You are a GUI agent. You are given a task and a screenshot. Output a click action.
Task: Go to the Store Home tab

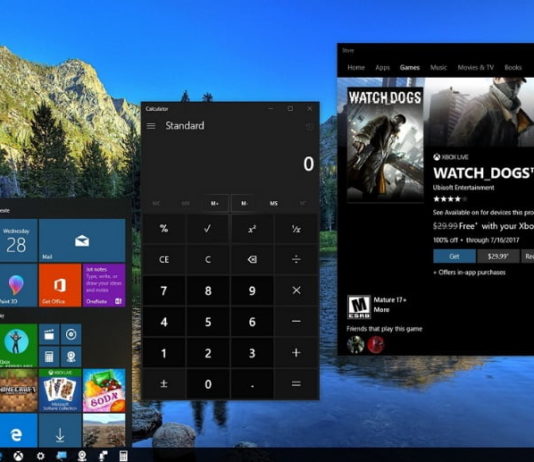click(356, 67)
